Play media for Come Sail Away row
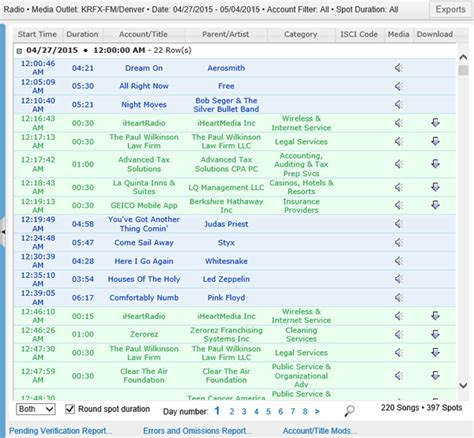 click(399, 242)
